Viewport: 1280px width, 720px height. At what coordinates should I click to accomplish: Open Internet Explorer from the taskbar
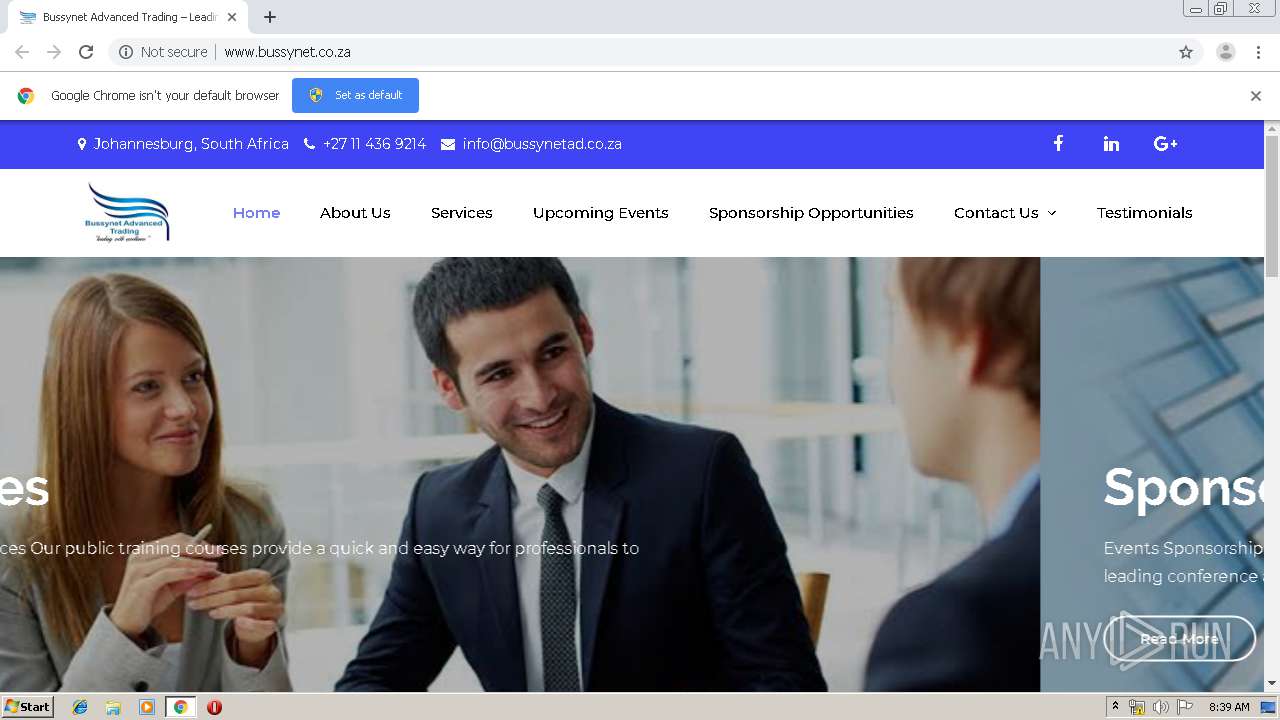coord(80,707)
